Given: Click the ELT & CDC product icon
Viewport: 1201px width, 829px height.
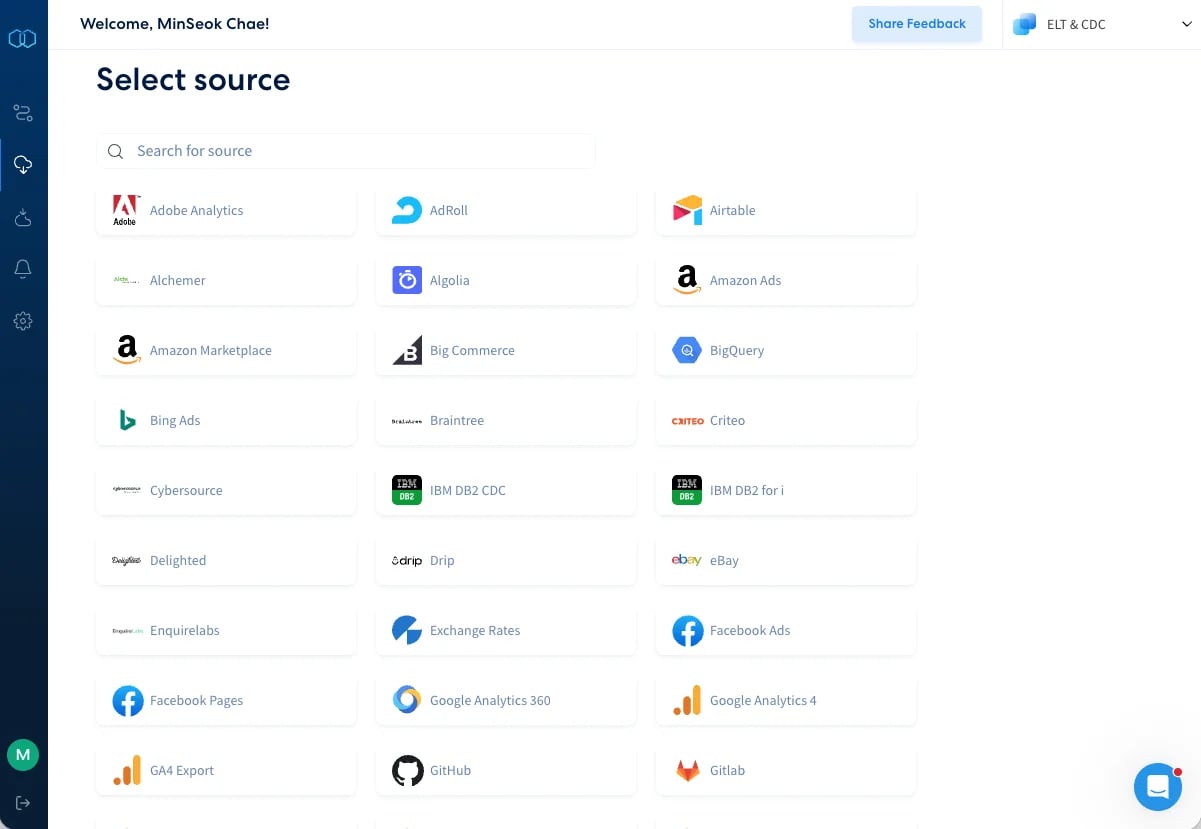Looking at the screenshot, I should (1024, 24).
